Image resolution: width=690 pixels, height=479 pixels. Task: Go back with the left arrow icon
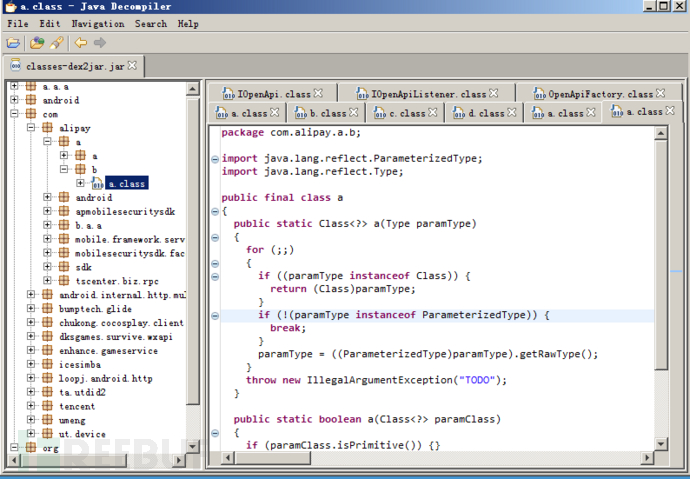(81, 43)
